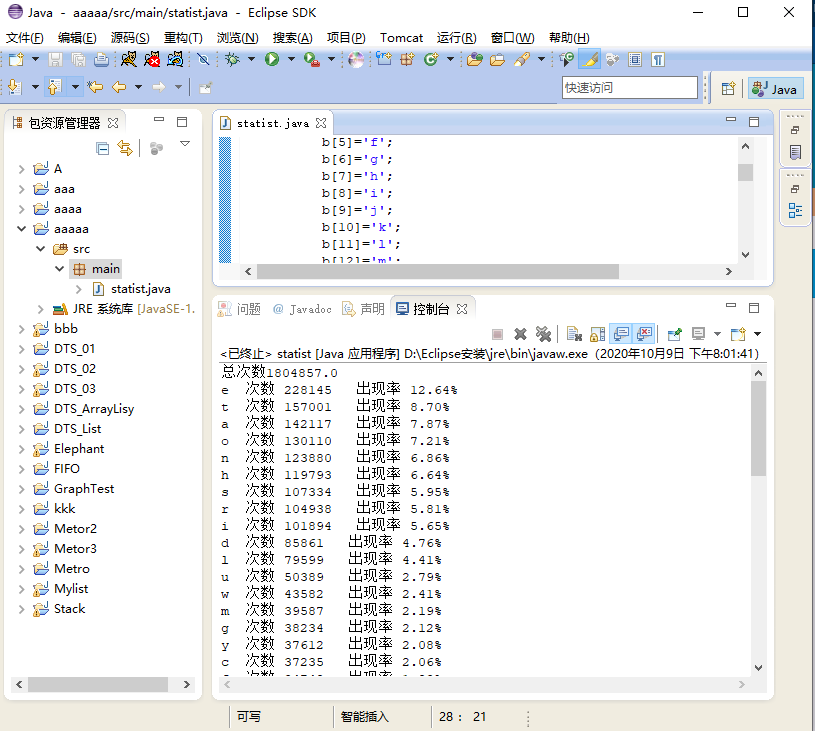Screen dimensions: 815x731
Task: Expand statist.java tree node
Action: click(78, 289)
